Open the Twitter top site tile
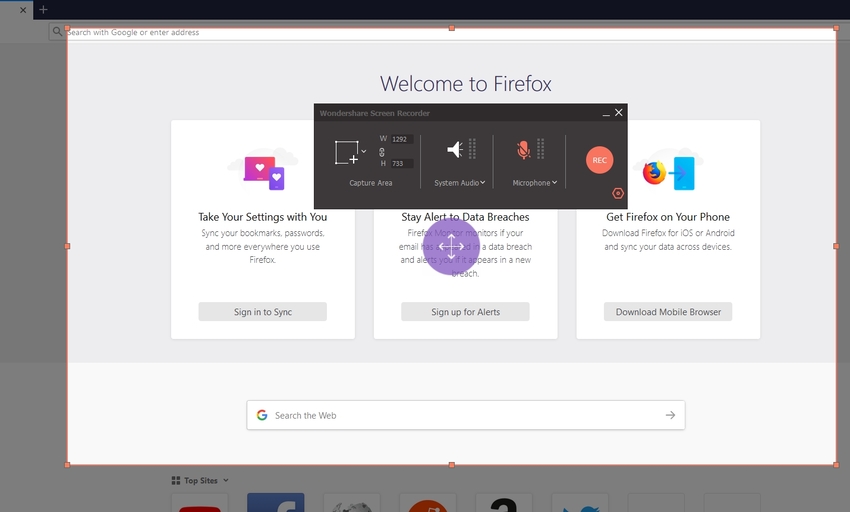Image resolution: width=850 pixels, height=512 pixels. click(580, 503)
